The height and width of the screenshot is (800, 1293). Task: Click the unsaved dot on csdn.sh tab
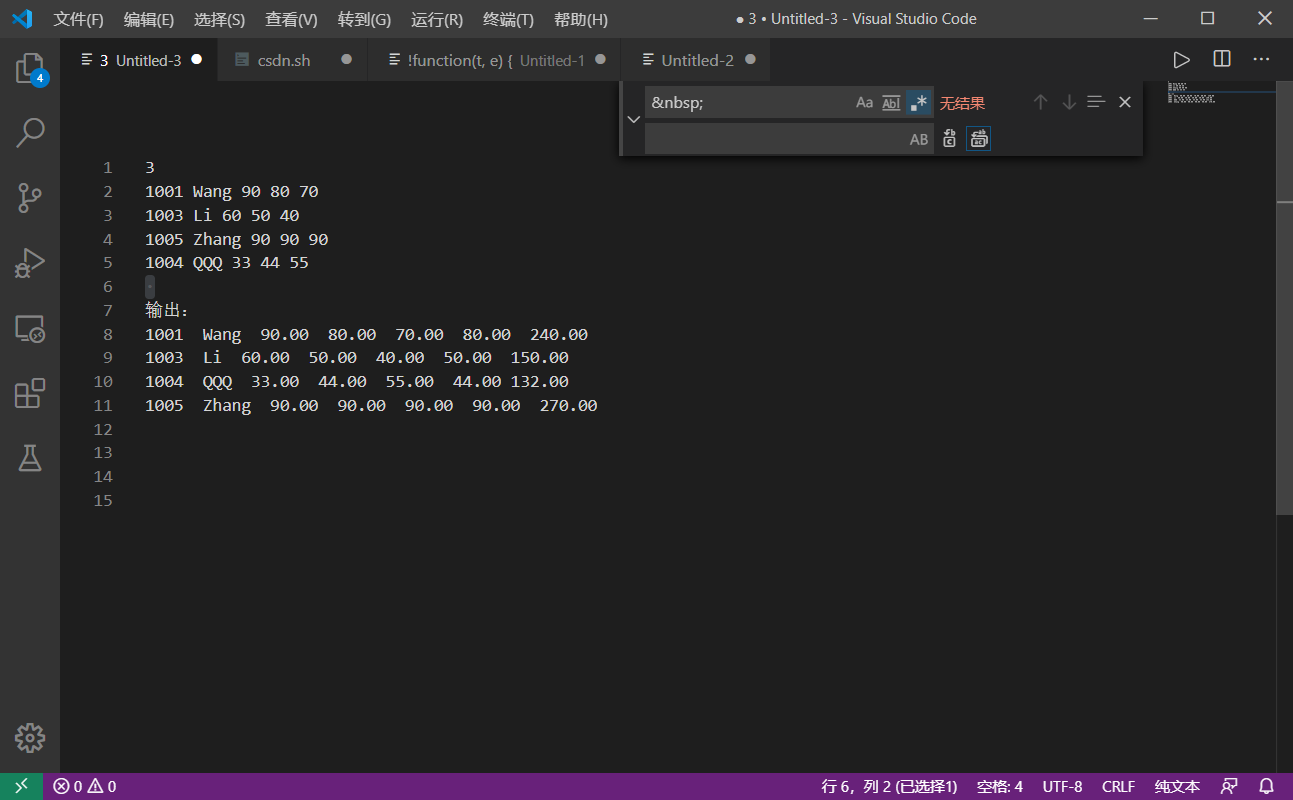tap(347, 60)
